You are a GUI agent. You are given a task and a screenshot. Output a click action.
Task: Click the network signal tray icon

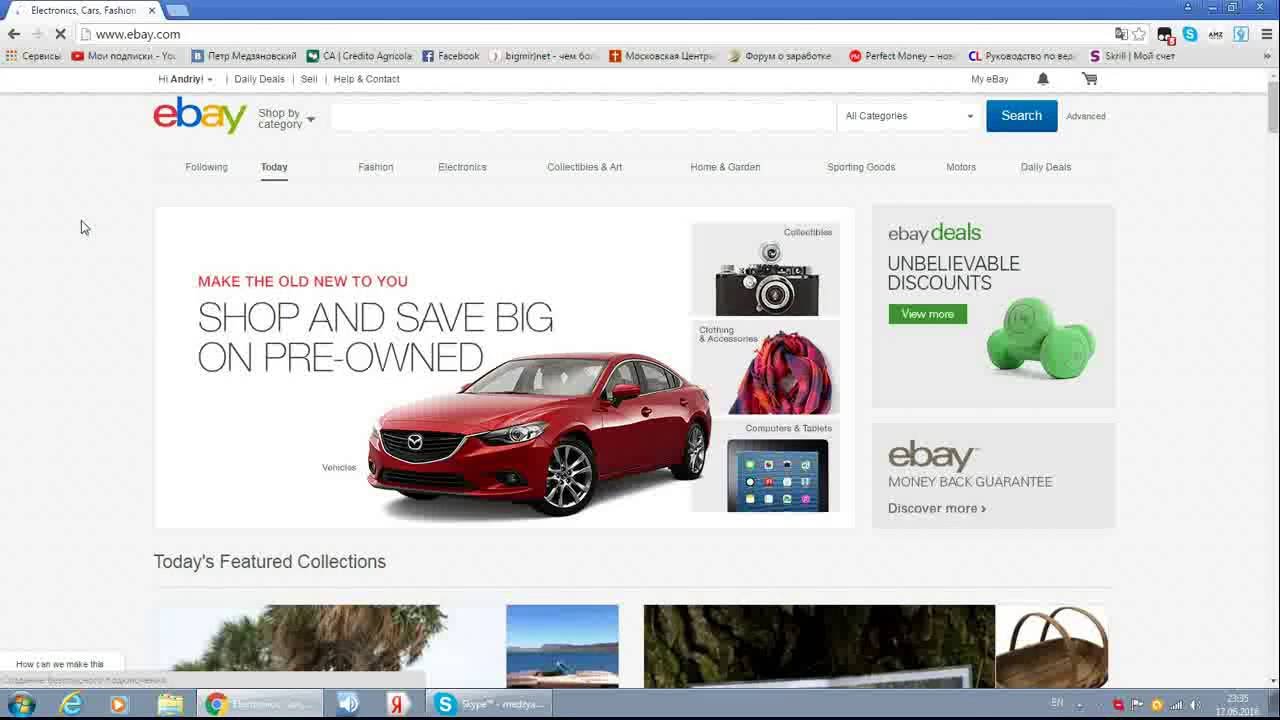click(1176, 705)
